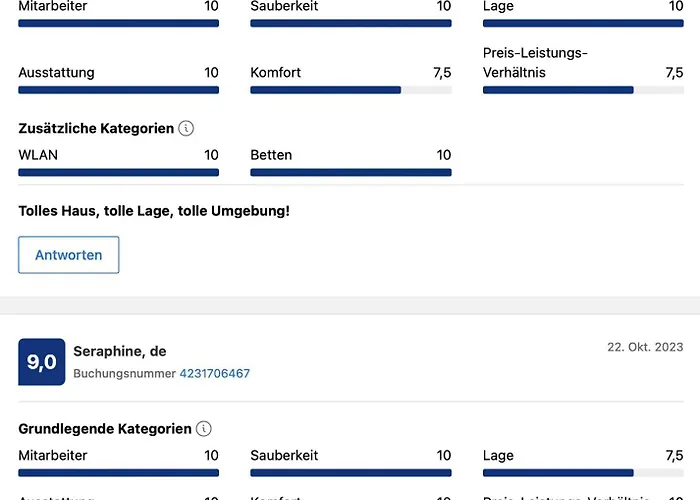This screenshot has height=500, width=700.
Task: Click info icon beside Grundlegende Kategorien
Action: pyautogui.click(x=204, y=429)
